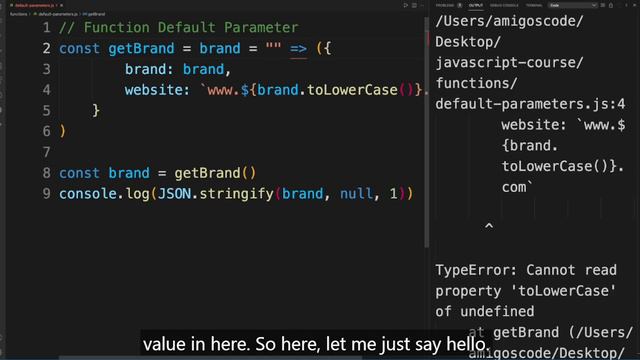Place cursor on getBrand in line 2
Image resolution: width=640 pixels, height=360 pixels.
point(141,49)
